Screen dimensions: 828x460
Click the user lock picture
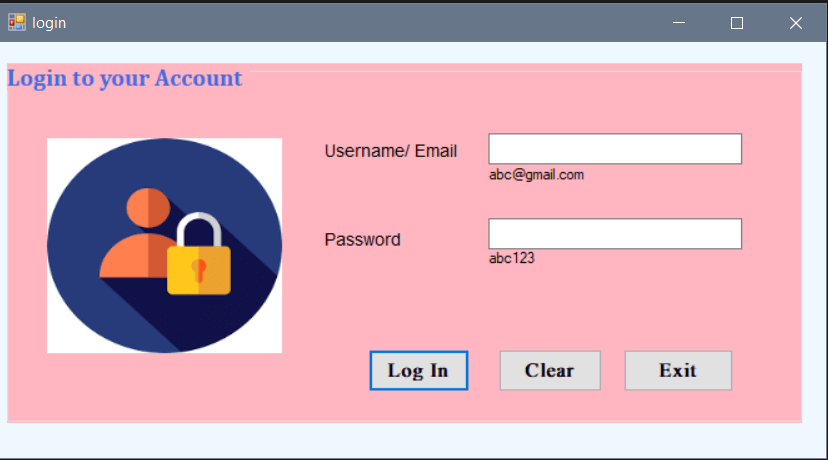click(x=164, y=246)
